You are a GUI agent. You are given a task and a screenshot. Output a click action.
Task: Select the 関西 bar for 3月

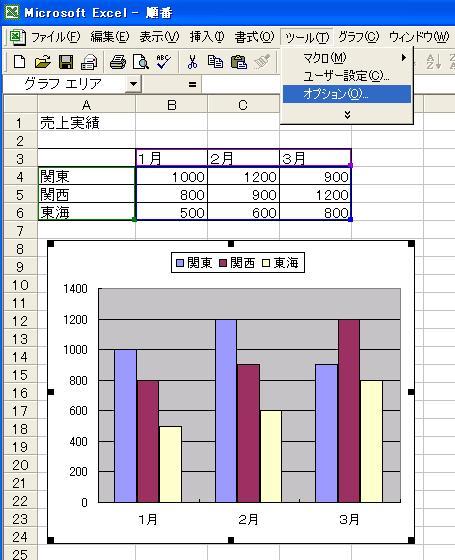point(349,411)
